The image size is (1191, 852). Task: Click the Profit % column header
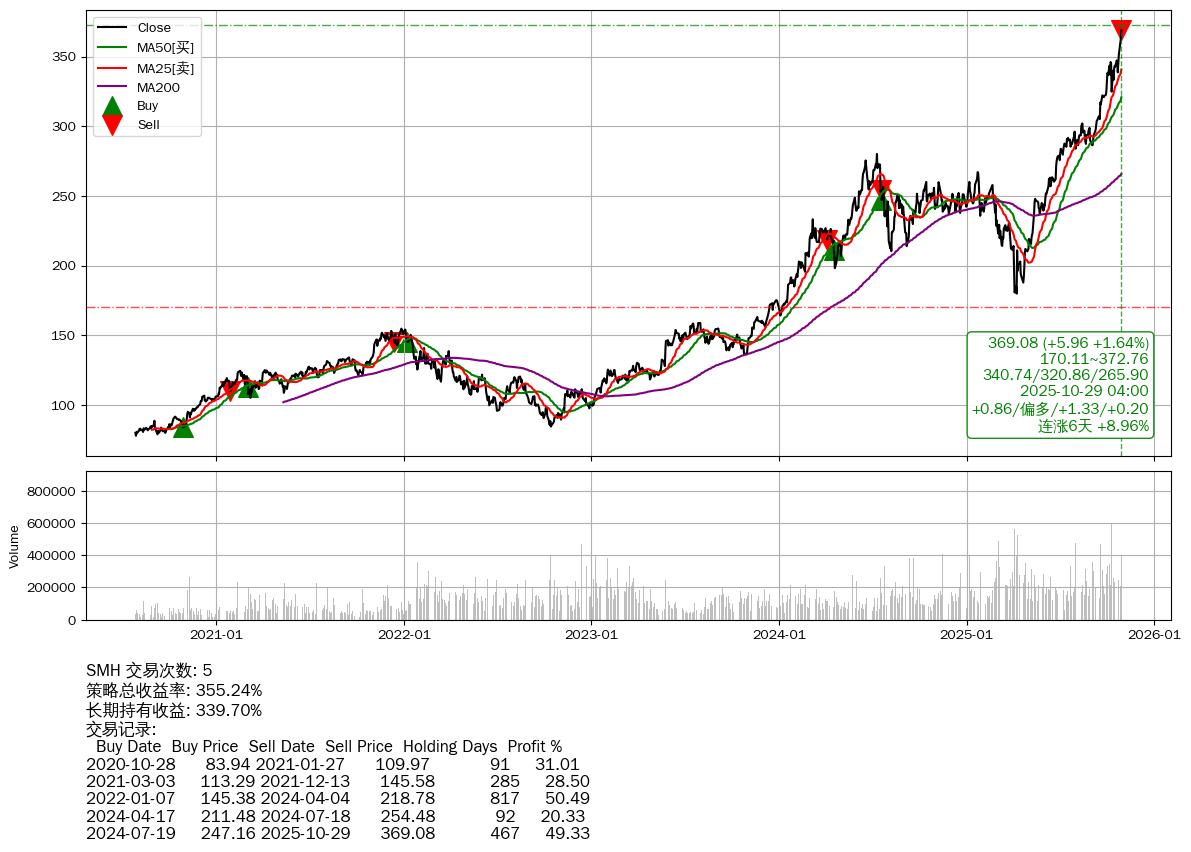click(x=534, y=747)
